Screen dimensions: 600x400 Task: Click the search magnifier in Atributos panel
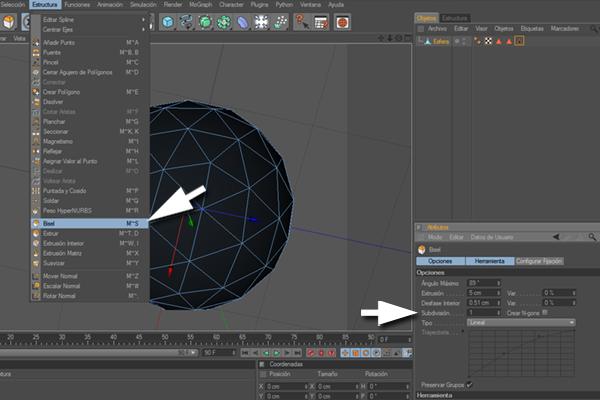[x=592, y=237]
